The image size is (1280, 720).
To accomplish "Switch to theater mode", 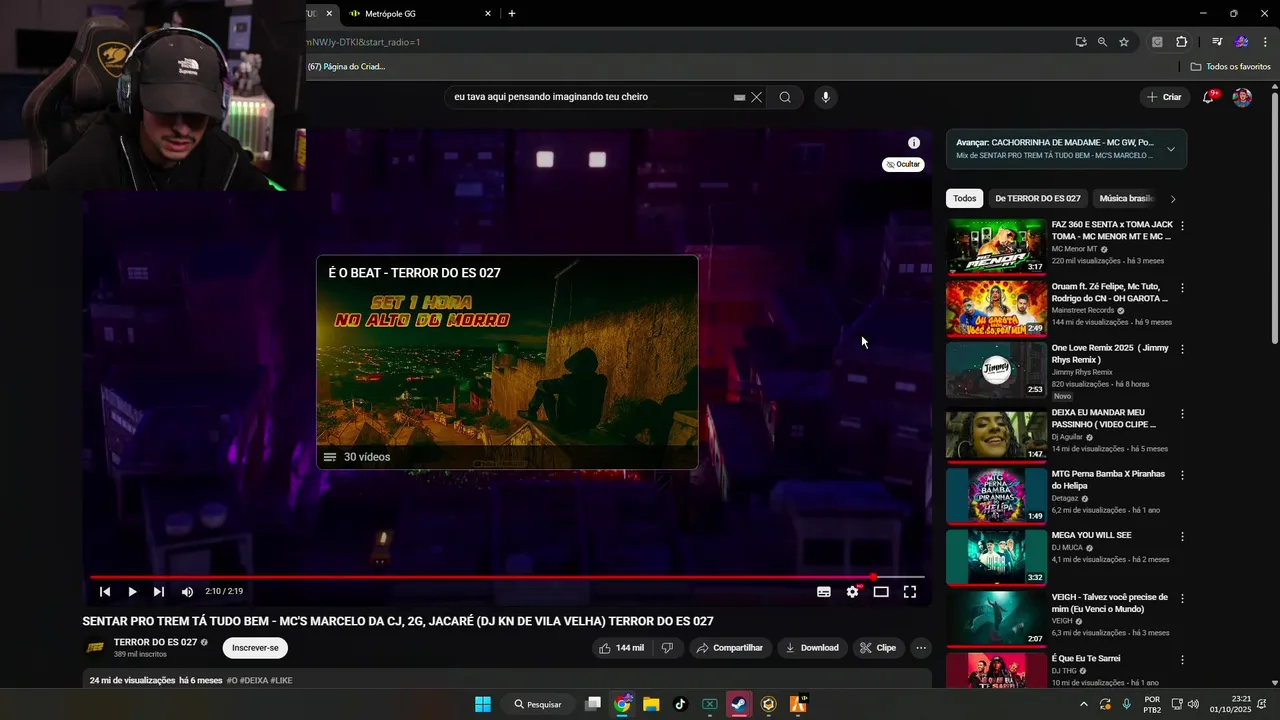I will 881,592.
